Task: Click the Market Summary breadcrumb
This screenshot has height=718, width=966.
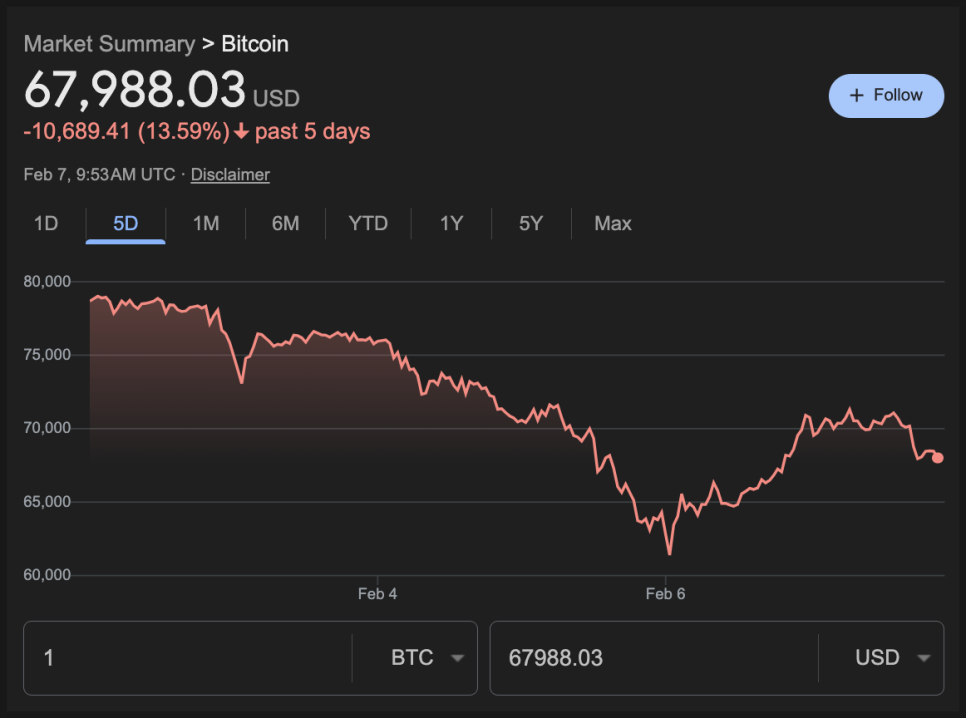Action: click(x=109, y=44)
